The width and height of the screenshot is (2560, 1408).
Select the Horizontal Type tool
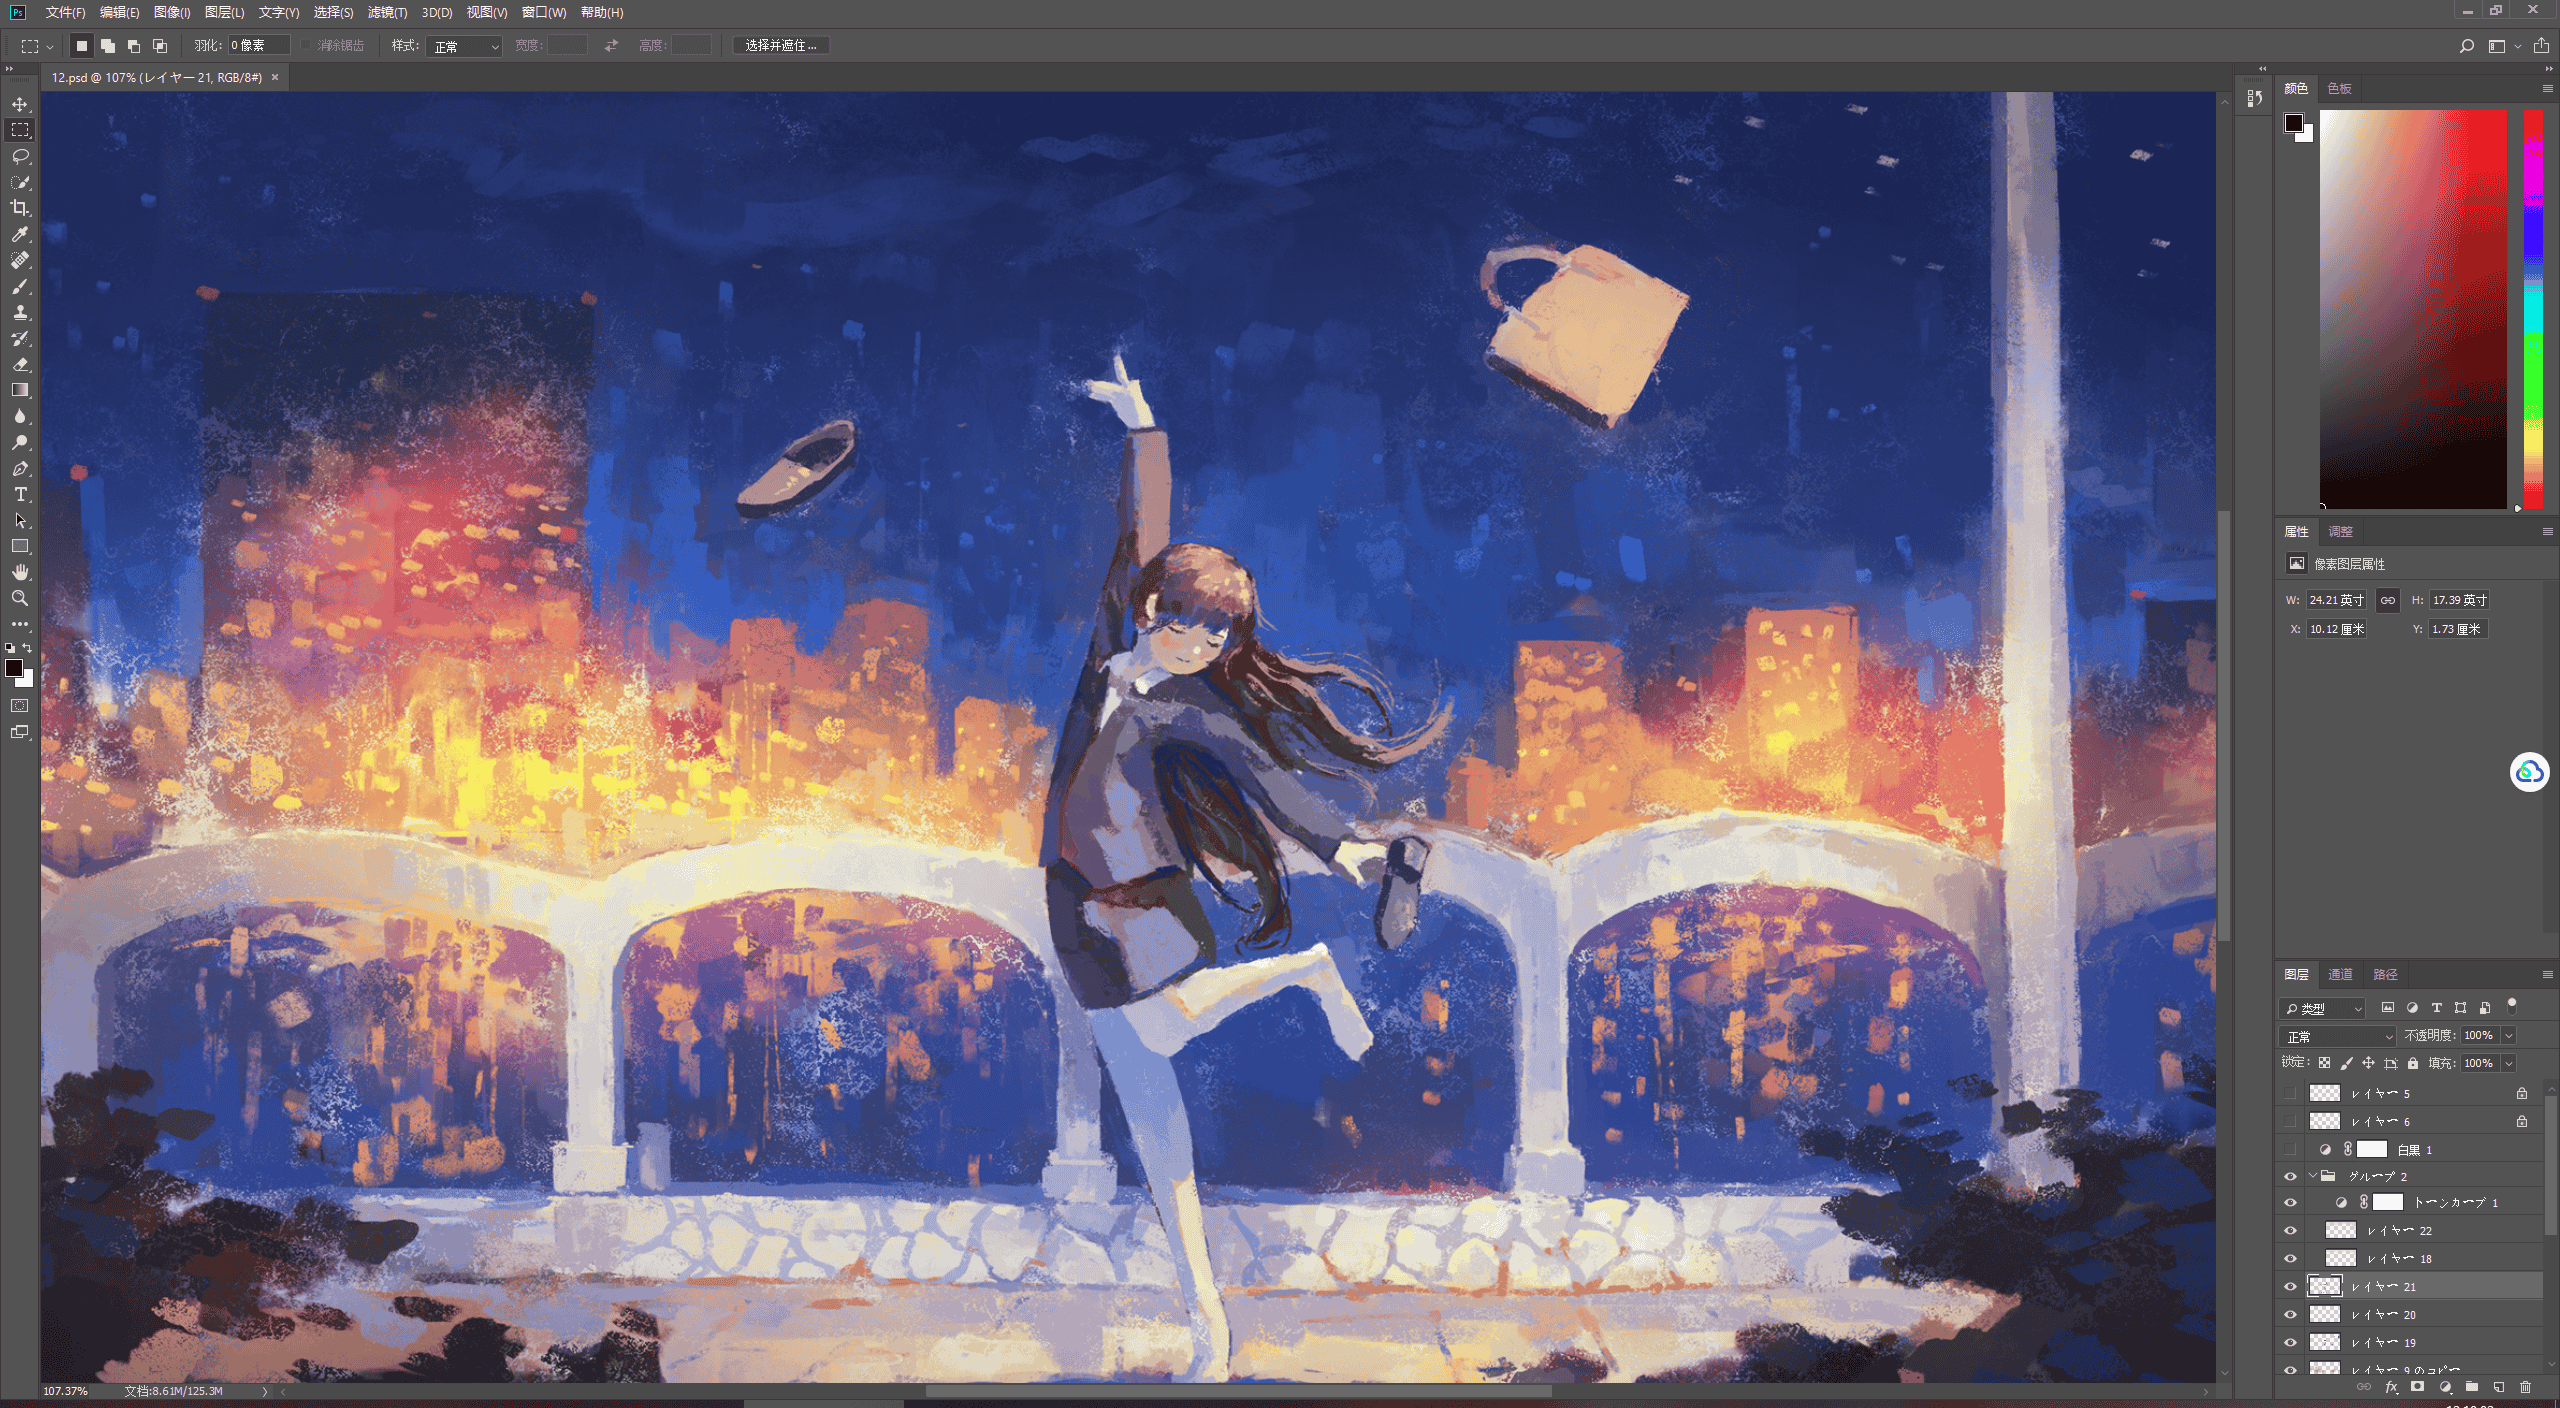click(x=20, y=494)
